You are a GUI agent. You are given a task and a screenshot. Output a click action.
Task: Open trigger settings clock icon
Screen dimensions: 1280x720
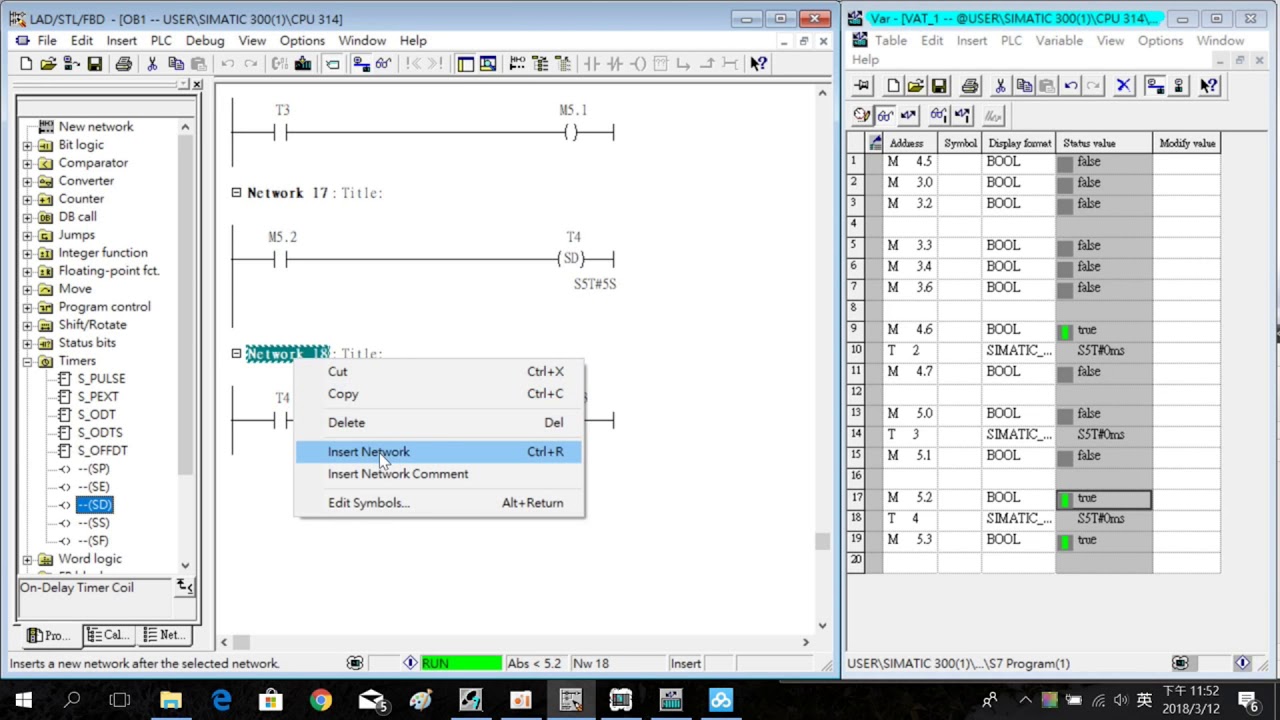862,116
